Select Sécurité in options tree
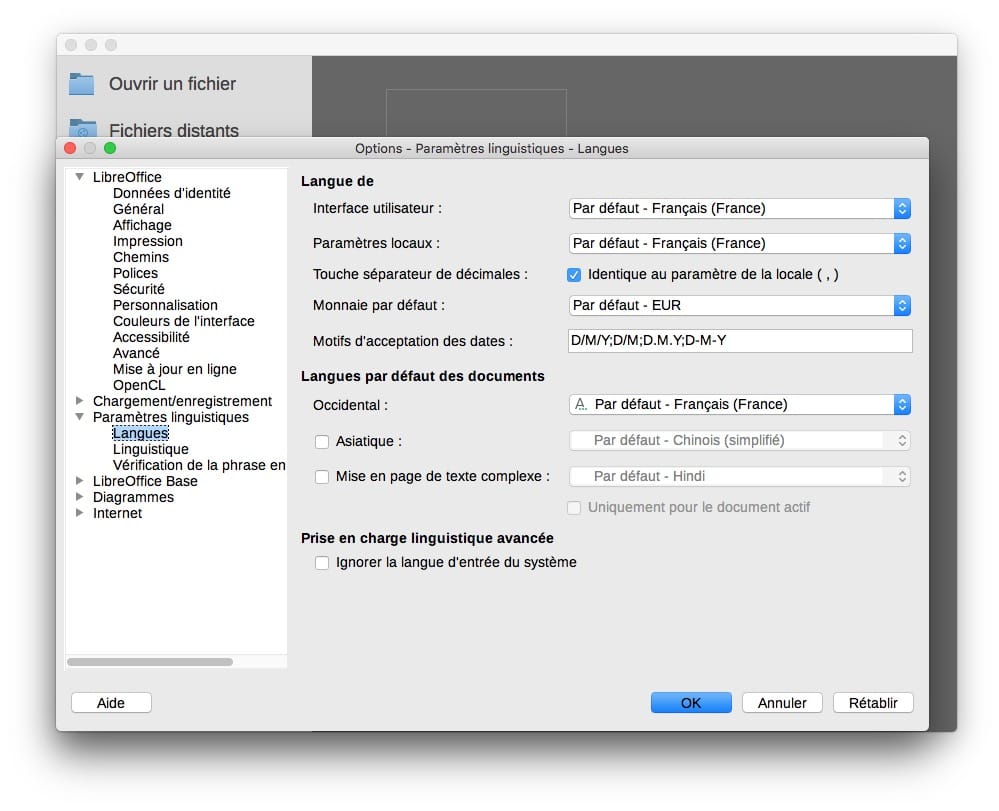 [x=139, y=289]
